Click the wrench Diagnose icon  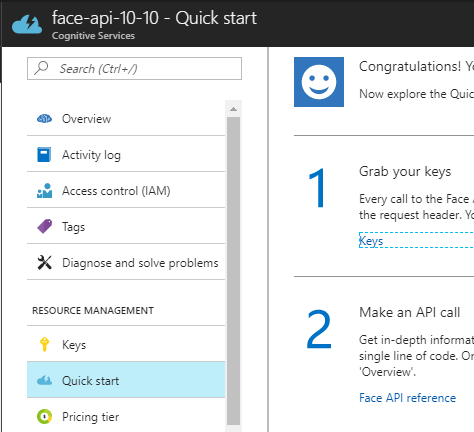click(44, 262)
